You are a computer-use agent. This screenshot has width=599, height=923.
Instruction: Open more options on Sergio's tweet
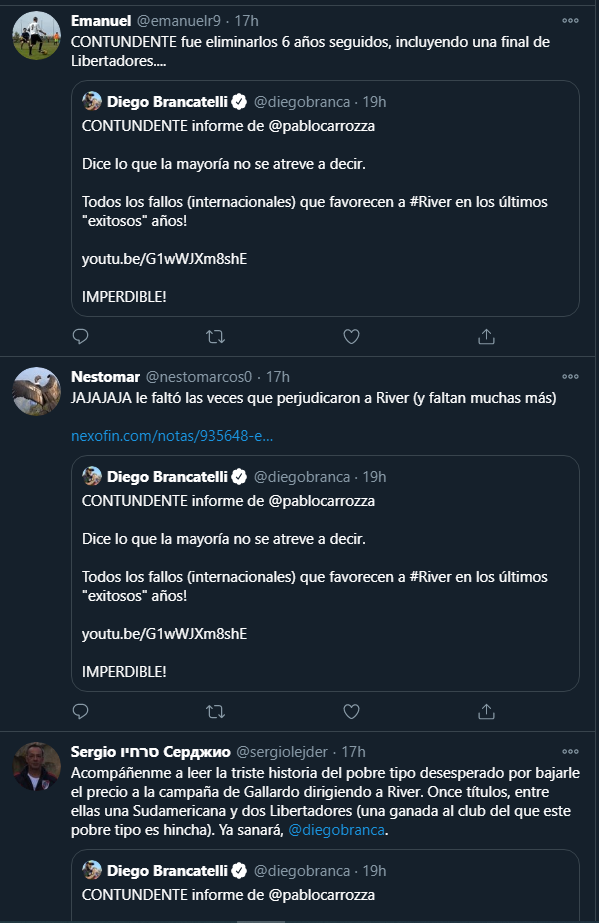click(x=570, y=752)
